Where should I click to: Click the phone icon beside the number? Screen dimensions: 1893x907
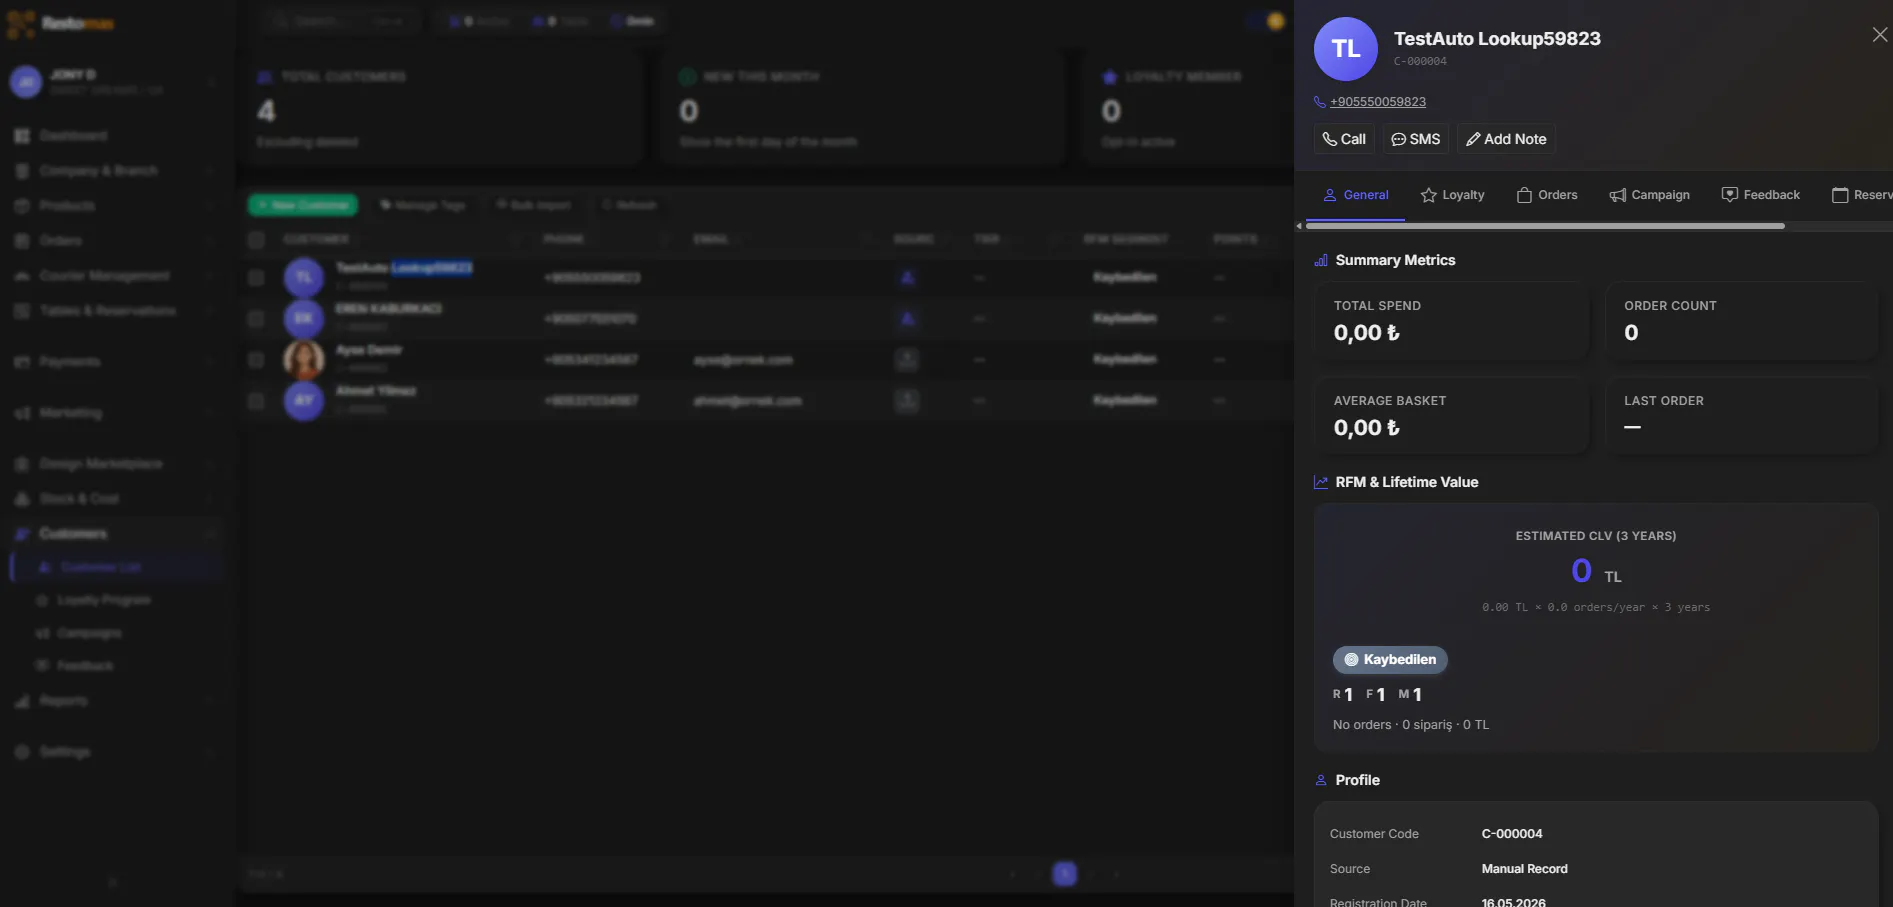click(1320, 102)
